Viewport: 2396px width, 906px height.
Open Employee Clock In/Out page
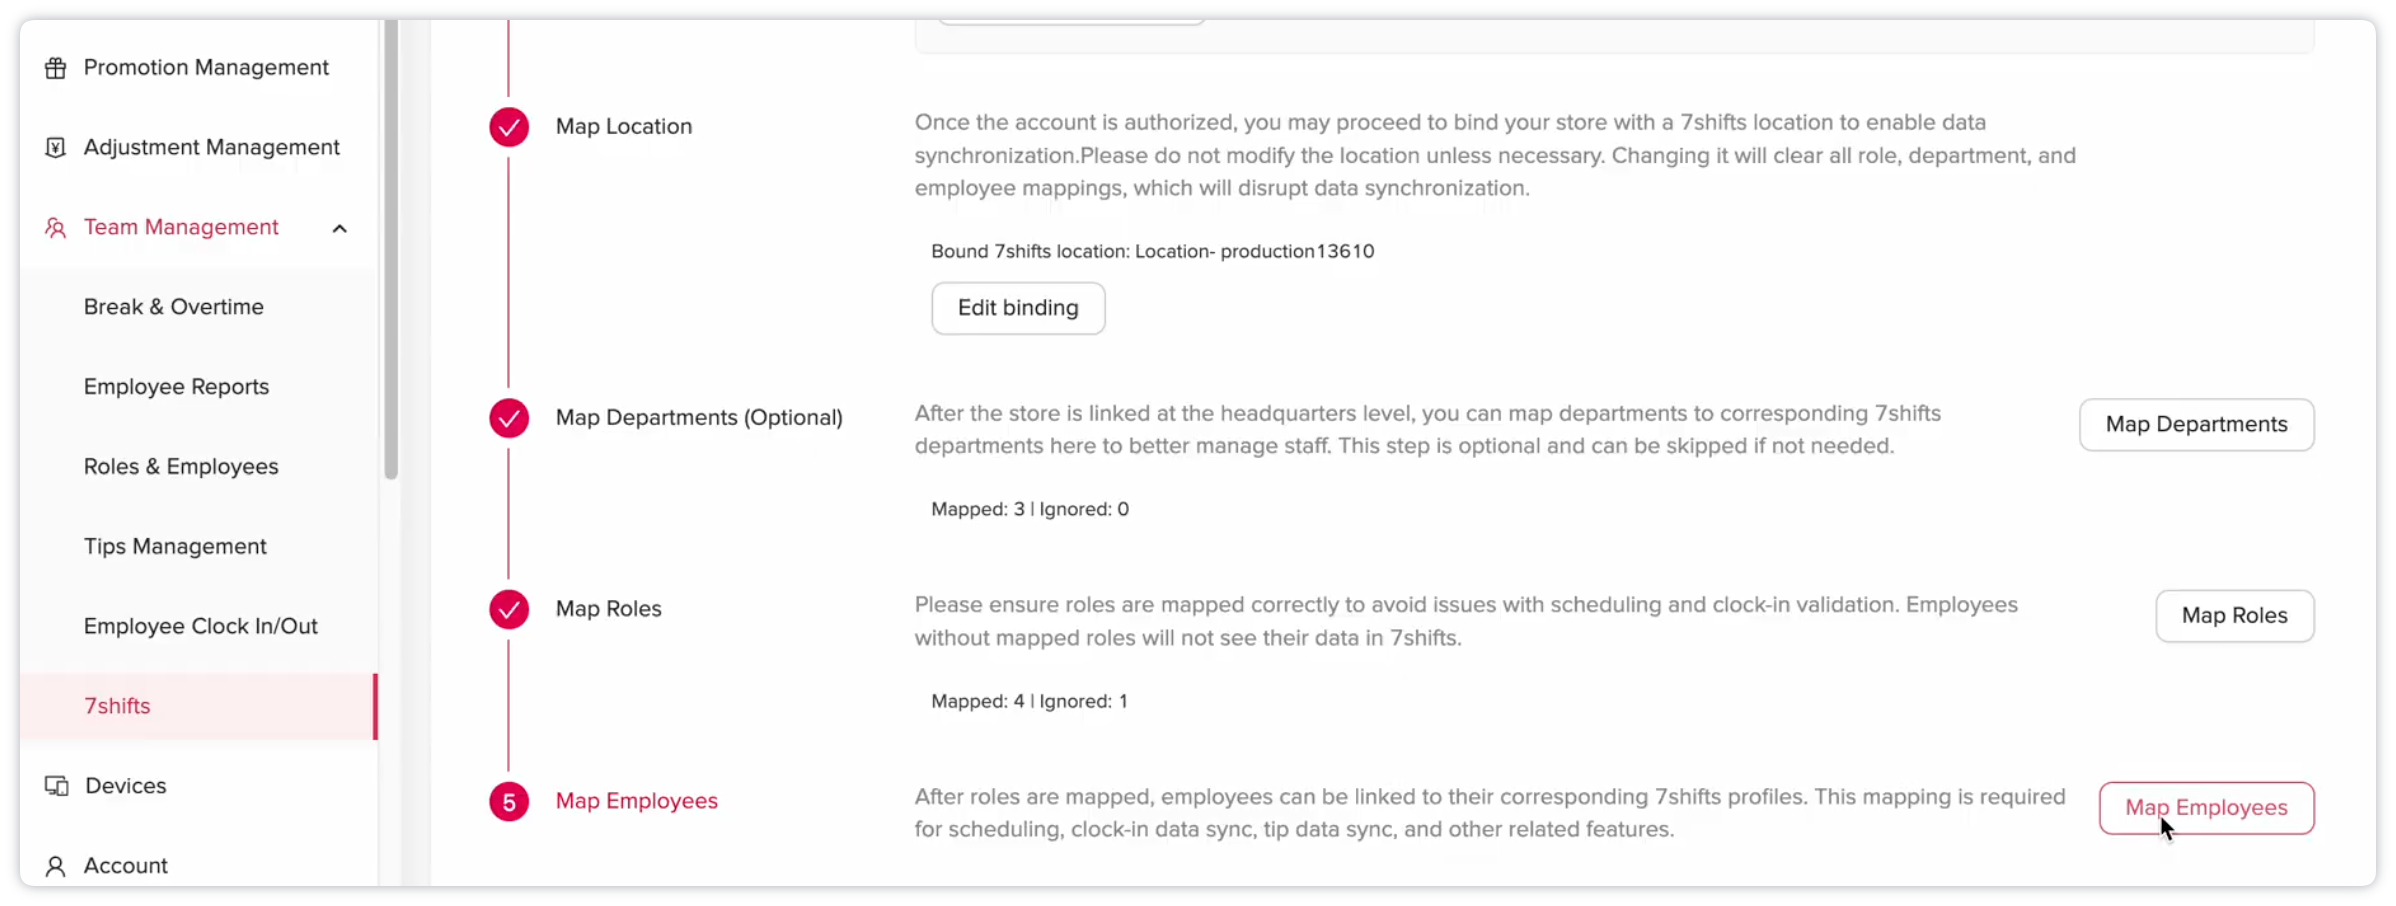coord(201,627)
